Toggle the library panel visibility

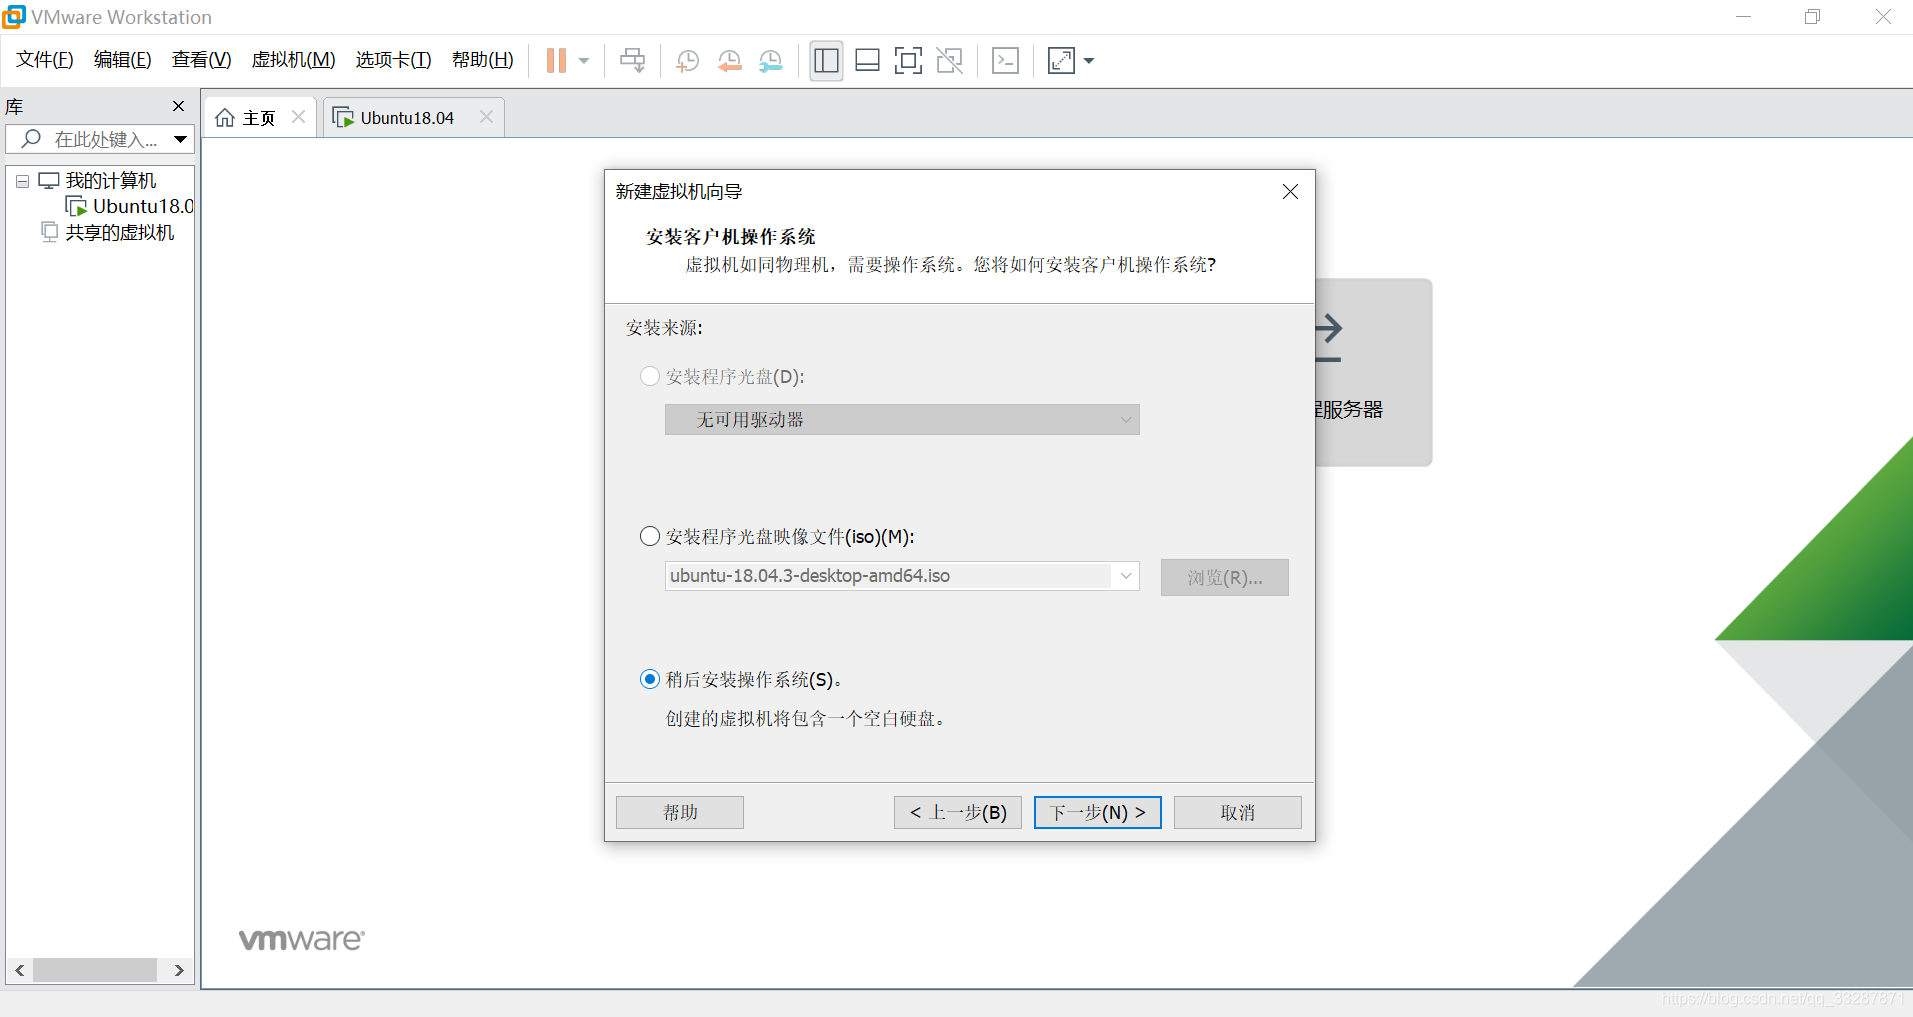pyautogui.click(x=826, y=60)
